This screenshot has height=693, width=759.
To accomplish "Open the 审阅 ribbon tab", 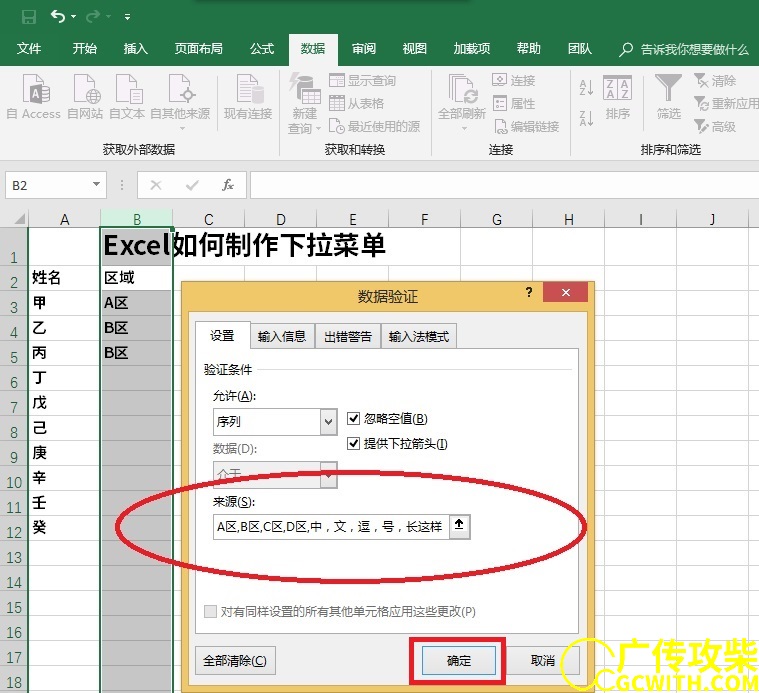I will 364,49.
